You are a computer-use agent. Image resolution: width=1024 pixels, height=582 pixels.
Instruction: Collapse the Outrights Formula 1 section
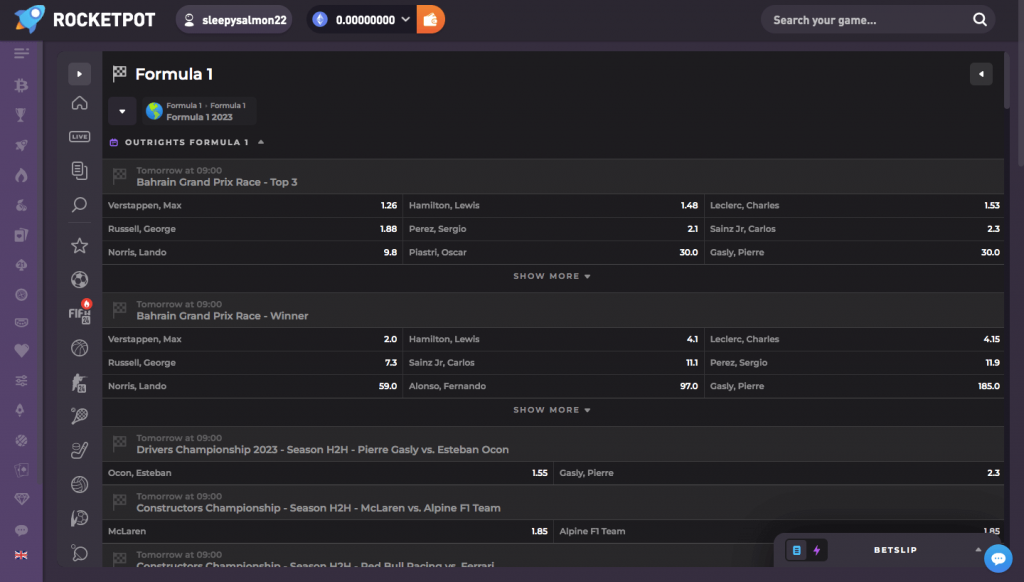point(261,142)
